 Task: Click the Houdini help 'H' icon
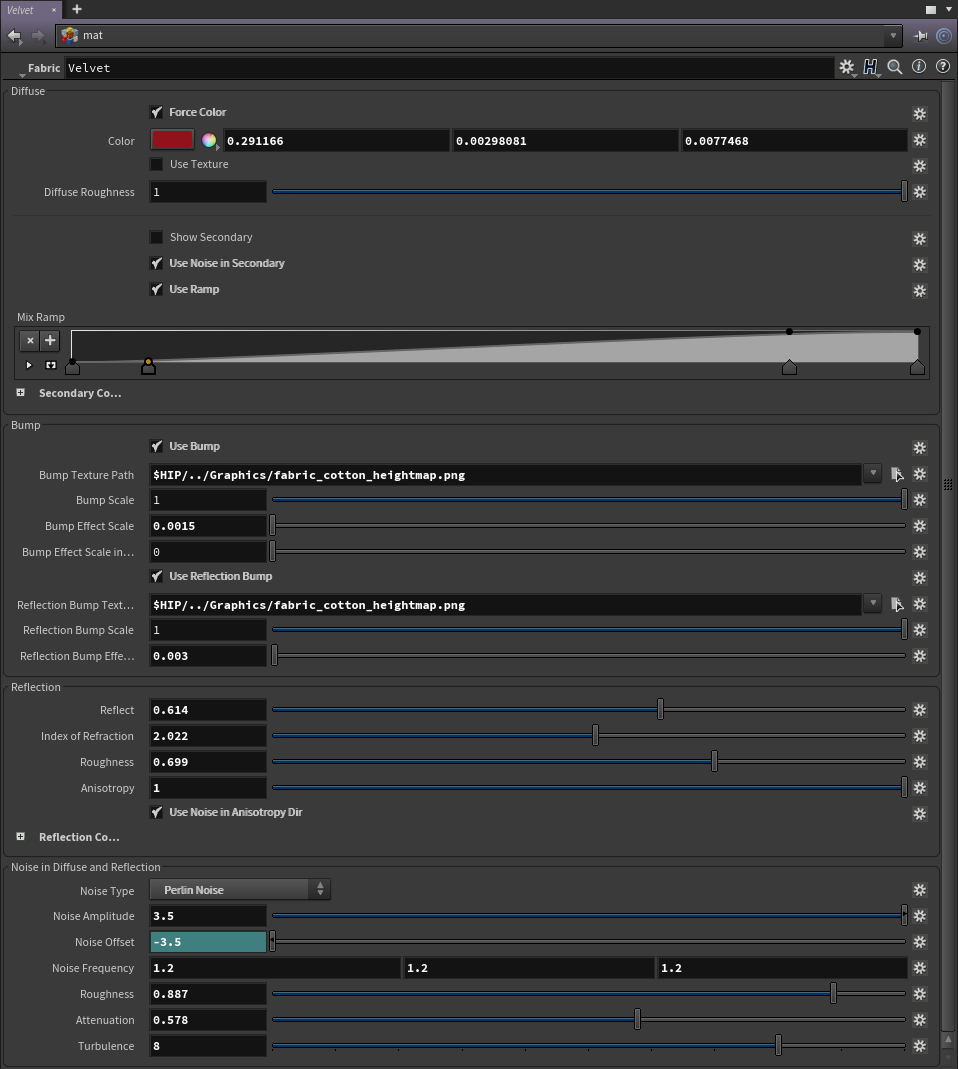pyautogui.click(x=870, y=67)
